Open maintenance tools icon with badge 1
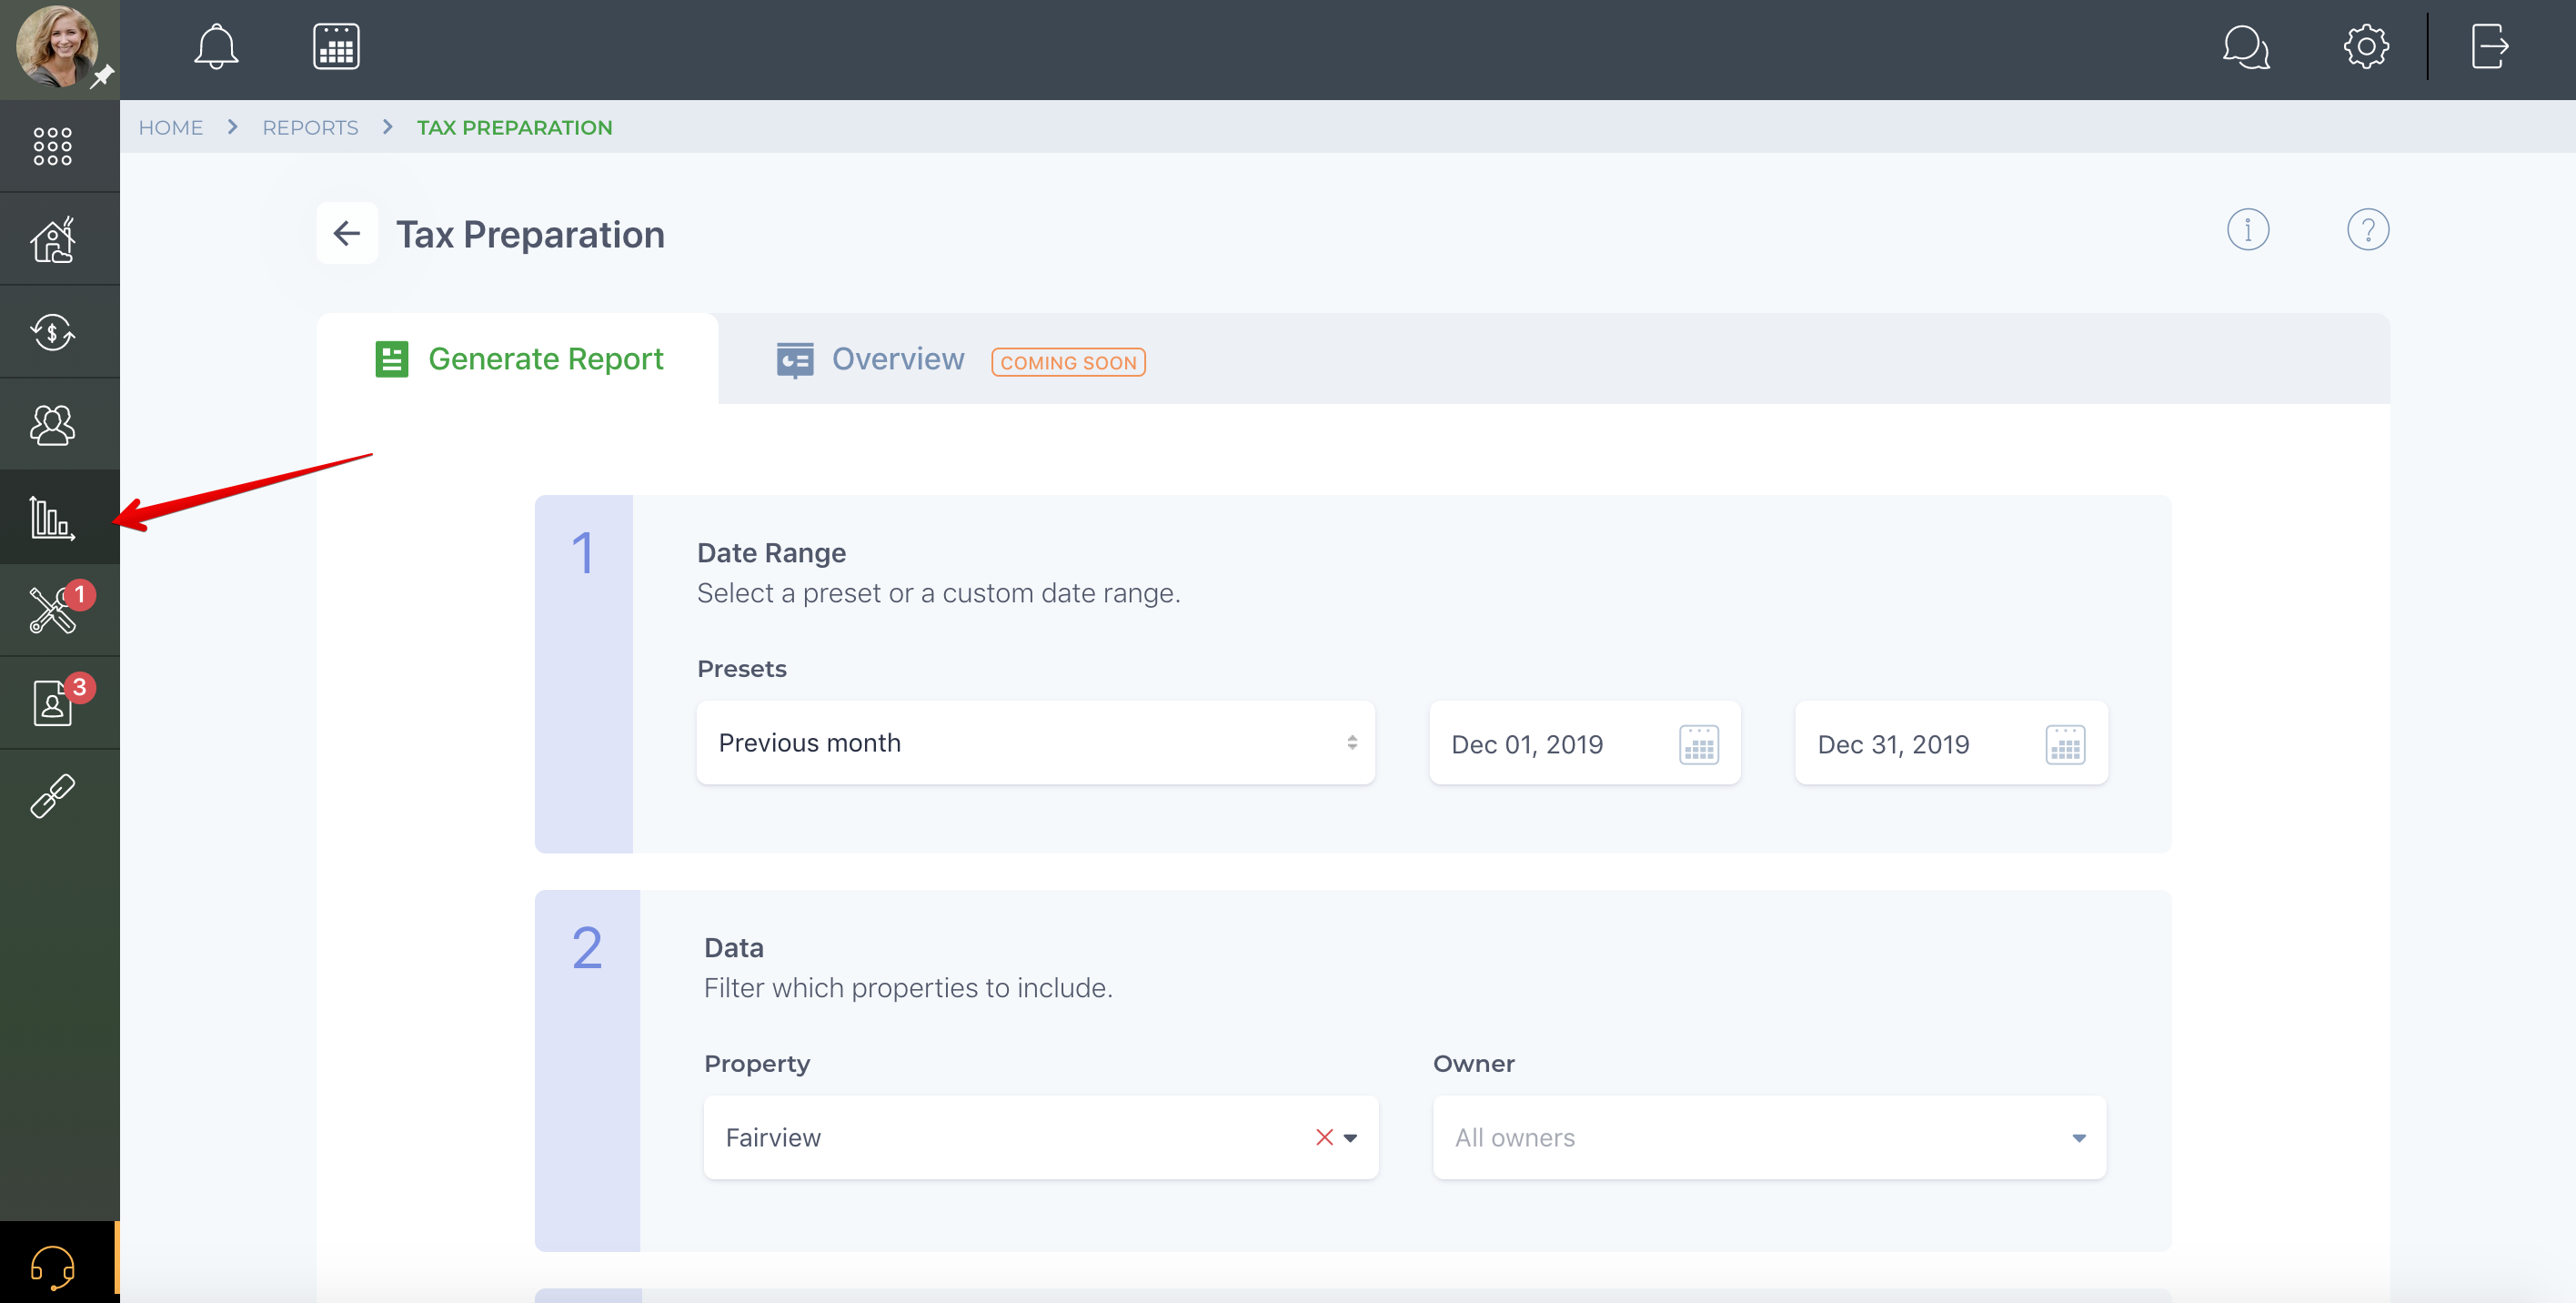 (52, 610)
